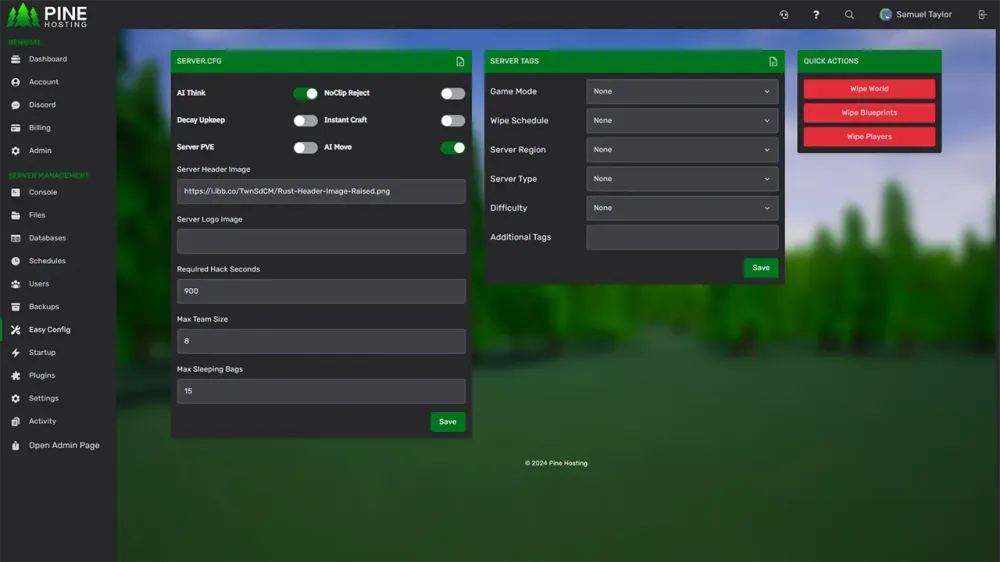Click the clock-arrow icon beside help
Screen dimensions: 1000x562
[x=784, y=15]
